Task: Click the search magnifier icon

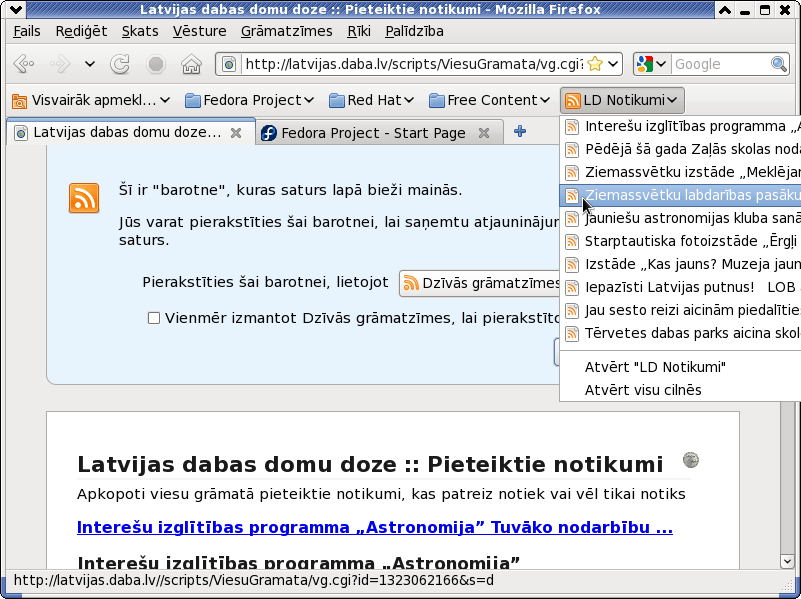Action: (x=779, y=64)
